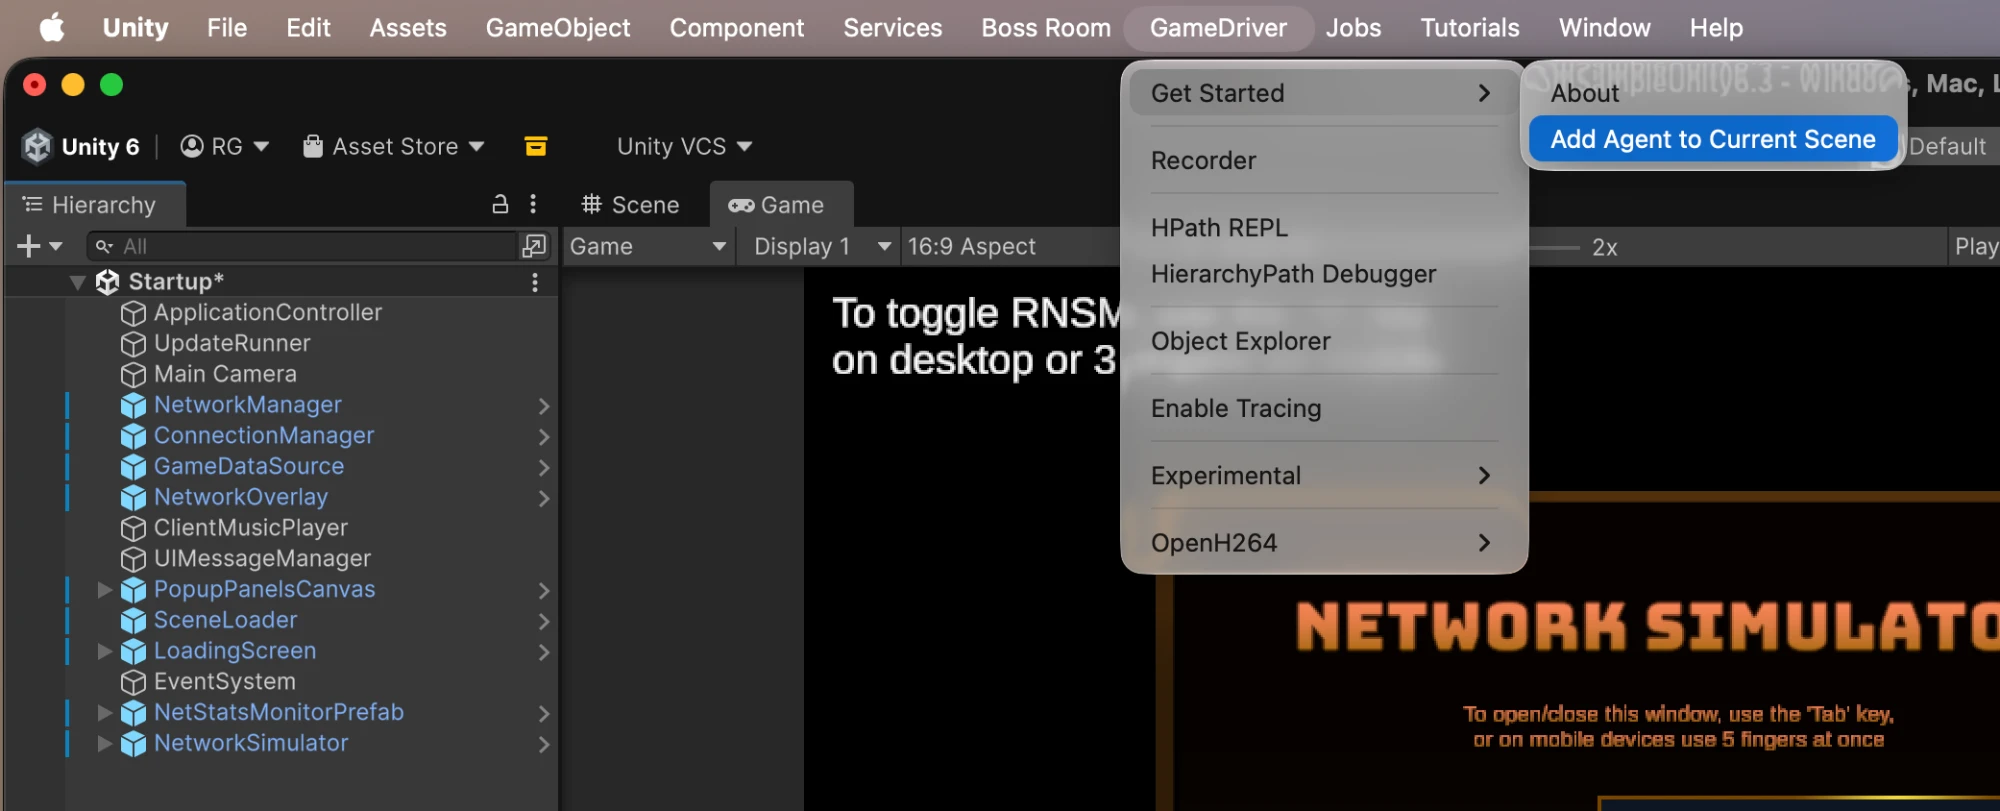Click the NetworkManager prefab cube icon
Image resolution: width=2000 pixels, height=811 pixels.
pyautogui.click(x=133, y=406)
